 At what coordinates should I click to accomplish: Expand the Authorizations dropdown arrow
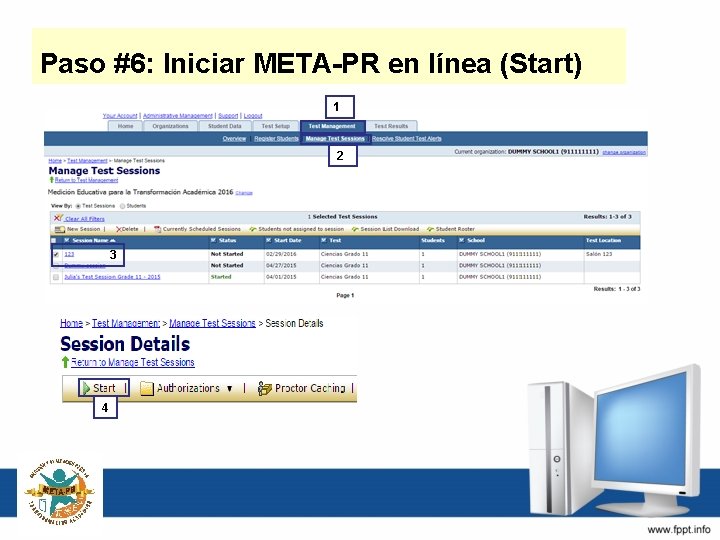point(230,388)
